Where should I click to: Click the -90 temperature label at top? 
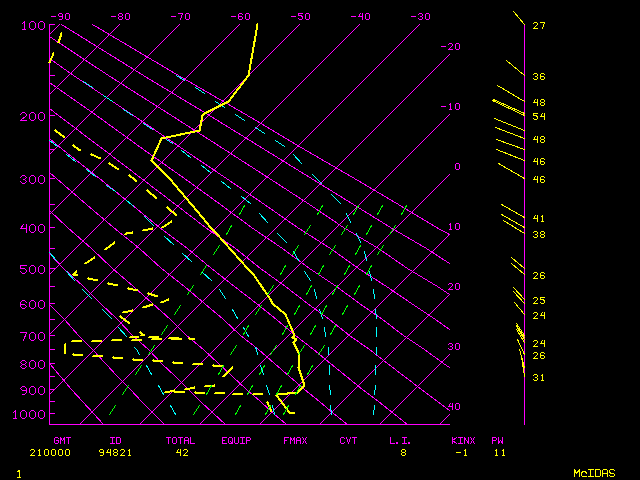click(61, 16)
